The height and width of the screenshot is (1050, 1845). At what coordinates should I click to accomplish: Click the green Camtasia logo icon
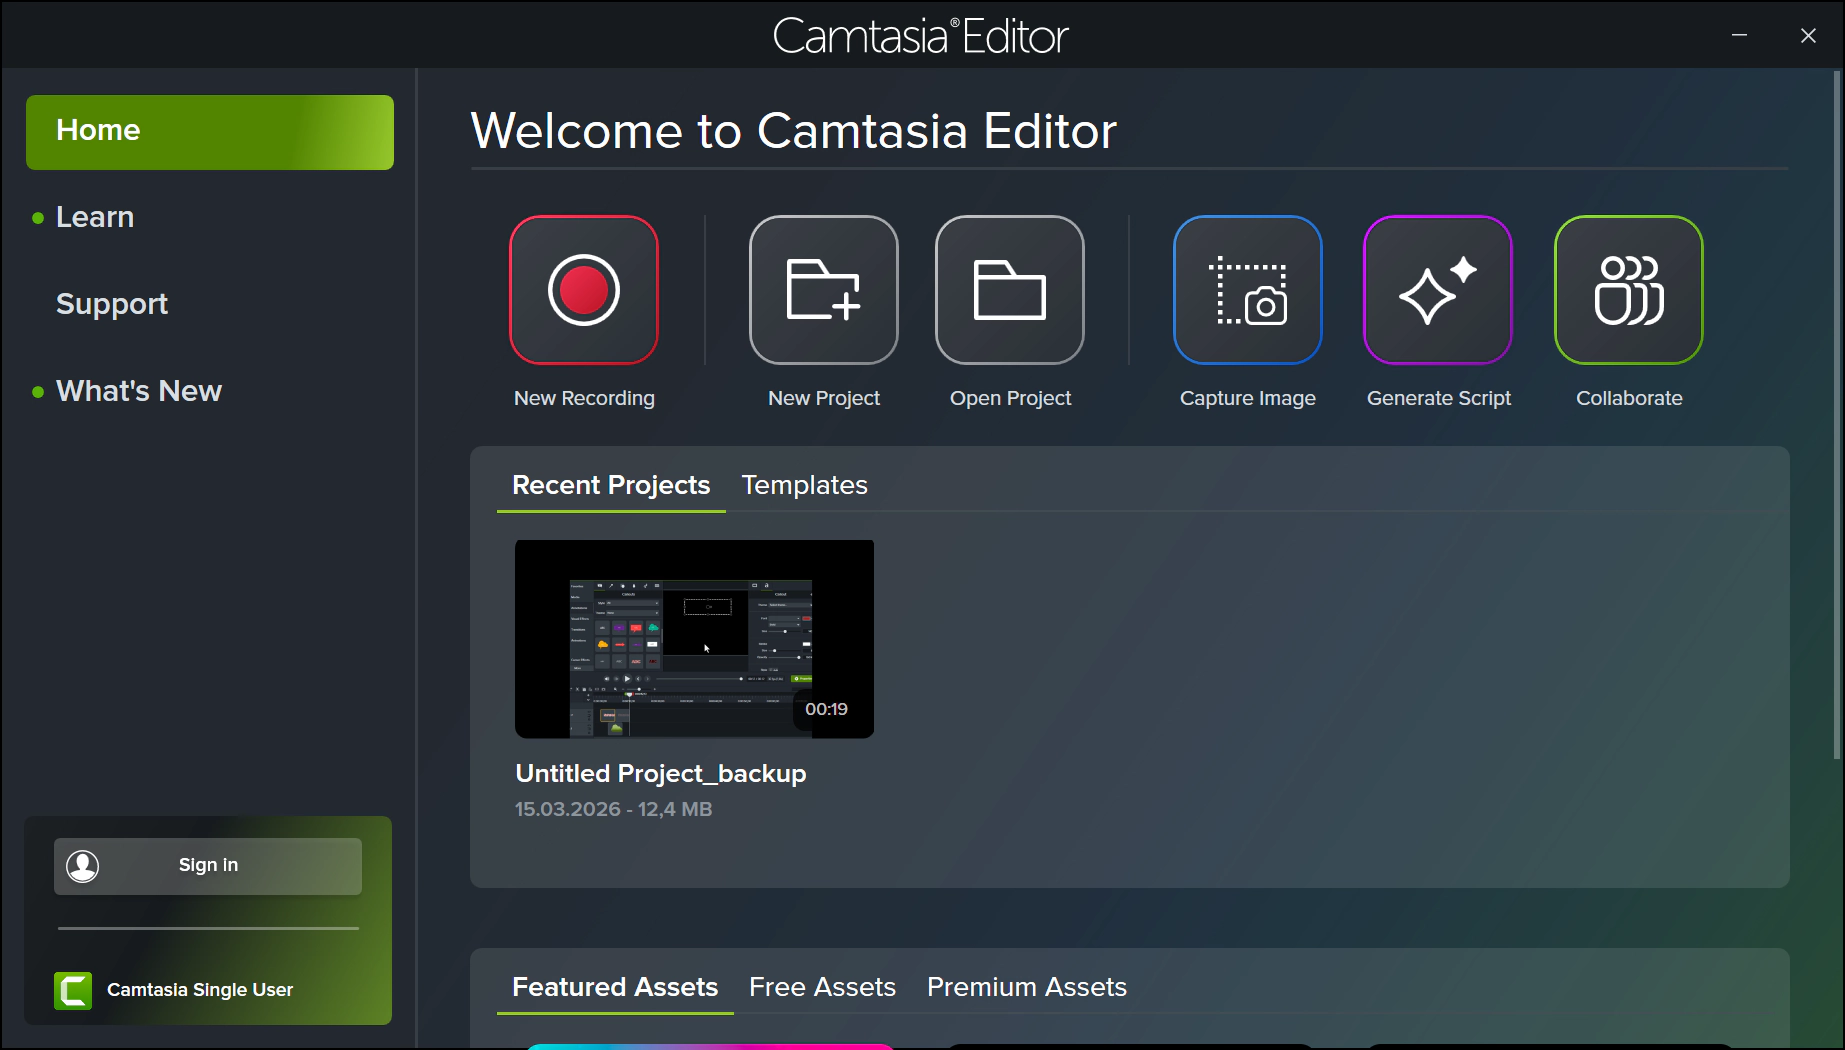73,990
